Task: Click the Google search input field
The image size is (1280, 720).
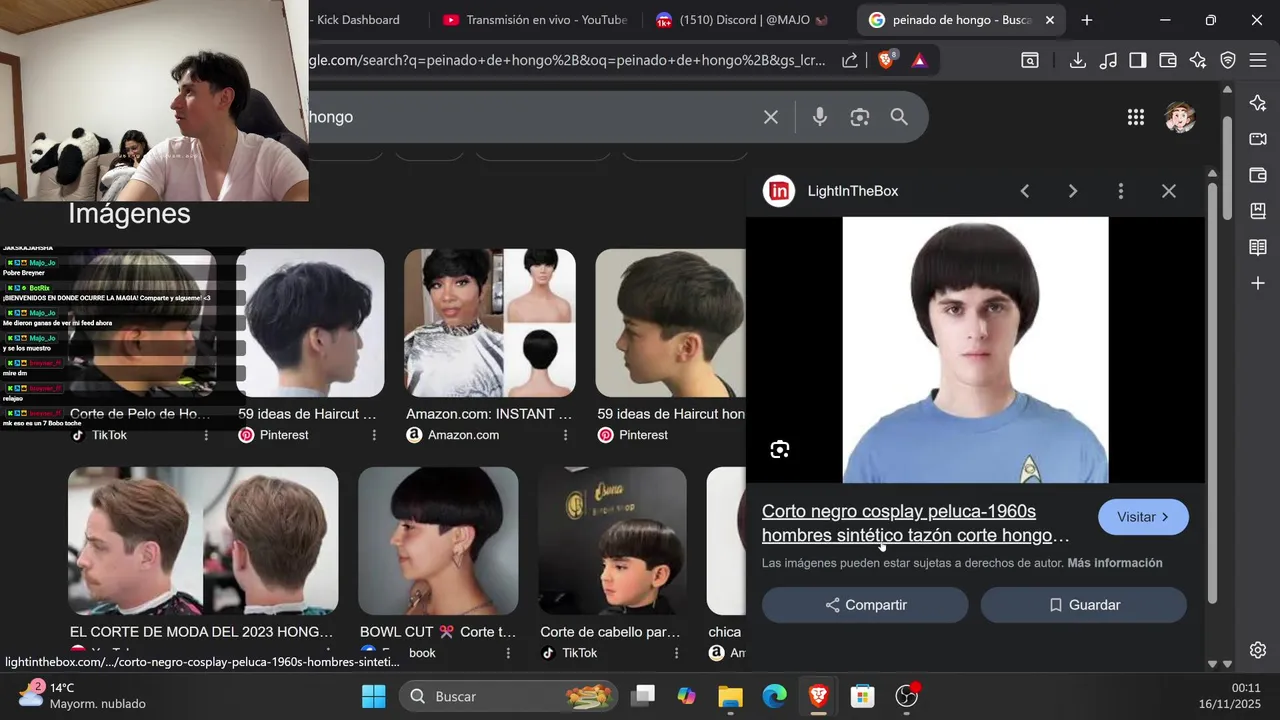Action: pos(530,117)
